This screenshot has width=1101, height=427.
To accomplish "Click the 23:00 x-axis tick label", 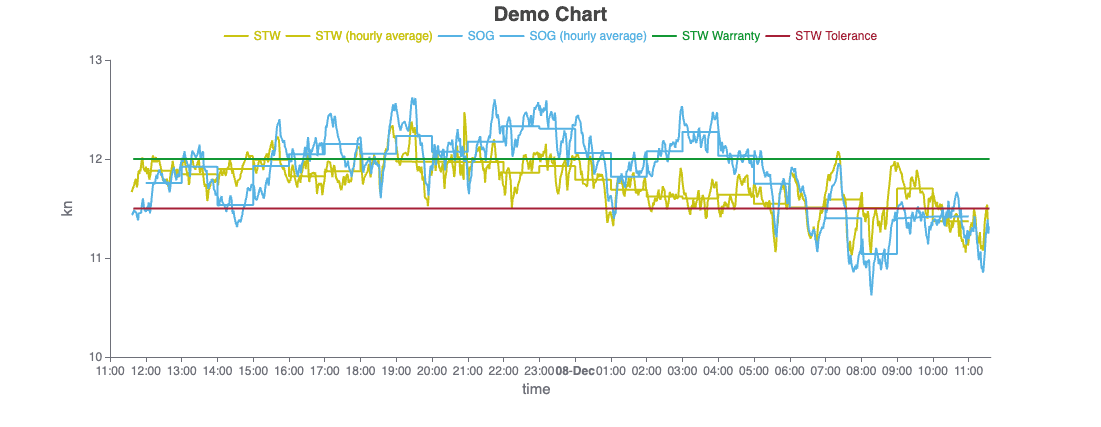I will (540, 369).
